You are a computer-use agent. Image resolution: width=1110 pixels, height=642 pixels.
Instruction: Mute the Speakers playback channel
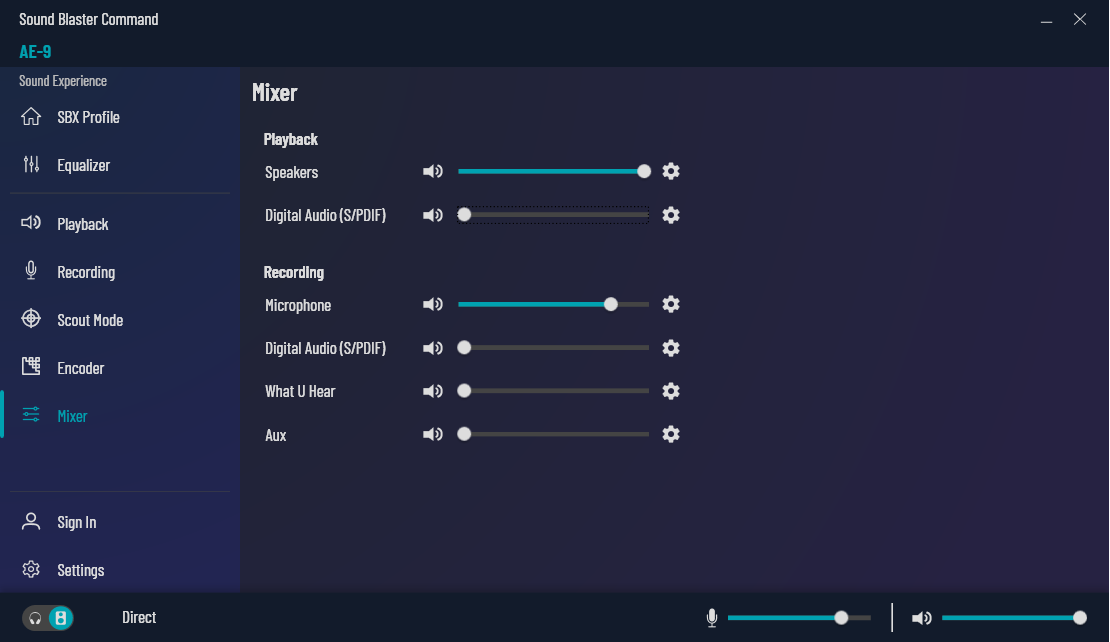coord(432,172)
